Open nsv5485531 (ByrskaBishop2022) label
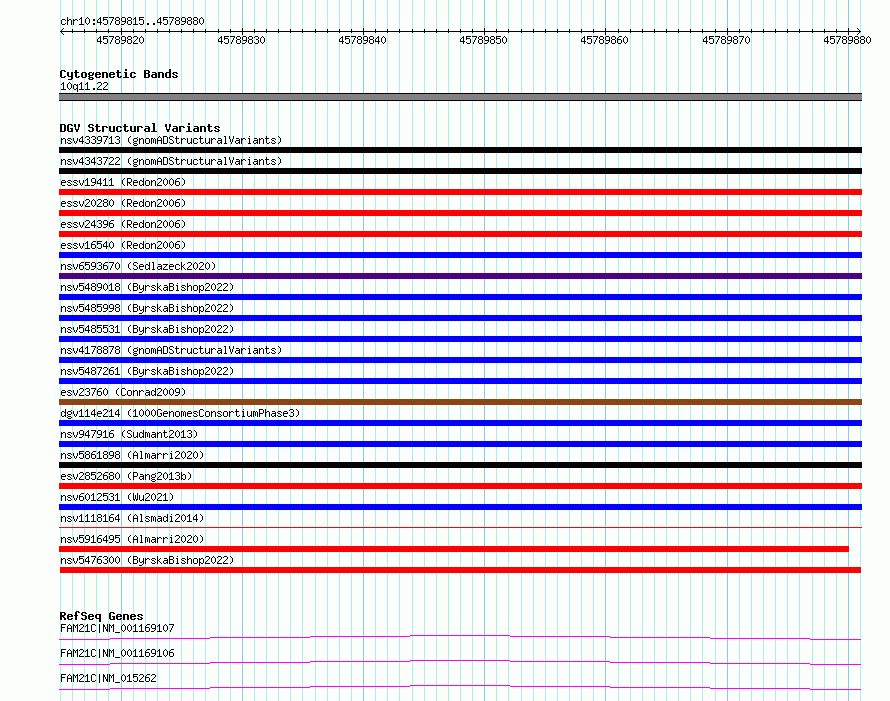 (x=147, y=329)
